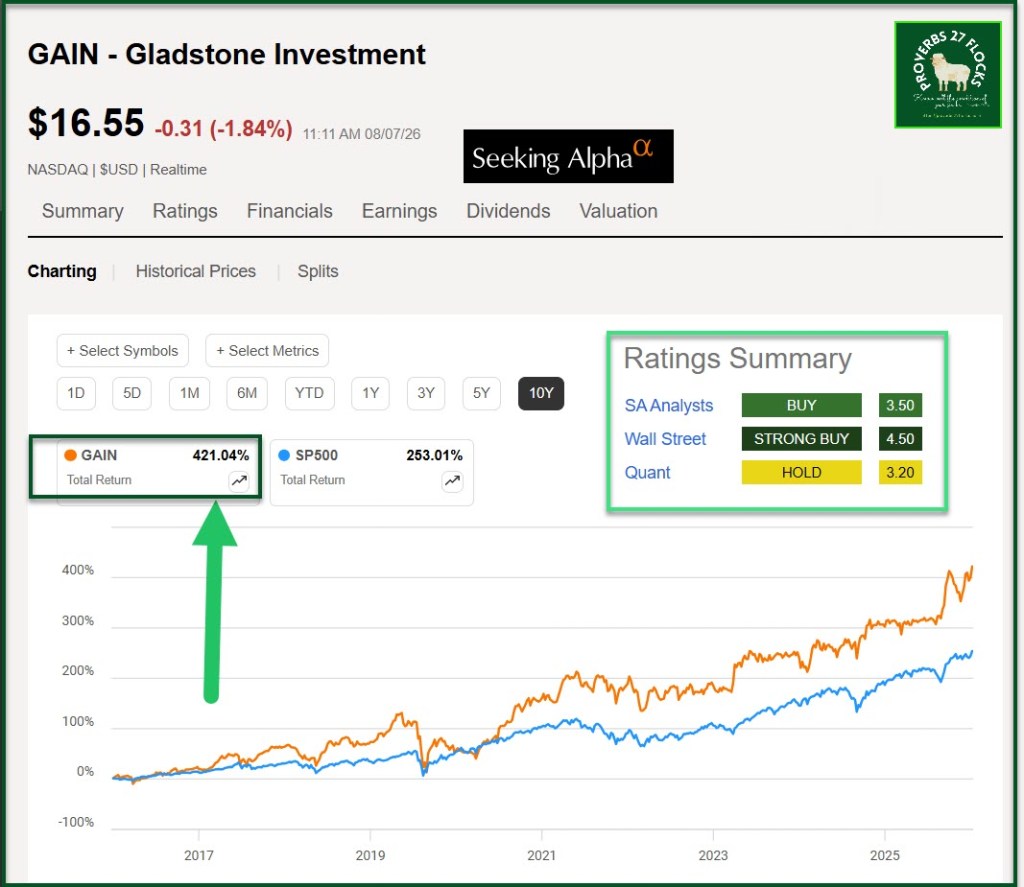This screenshot has height=887, width=1024.
Task: Click the 421.04% GAIN return value
Action: (221, 455)
